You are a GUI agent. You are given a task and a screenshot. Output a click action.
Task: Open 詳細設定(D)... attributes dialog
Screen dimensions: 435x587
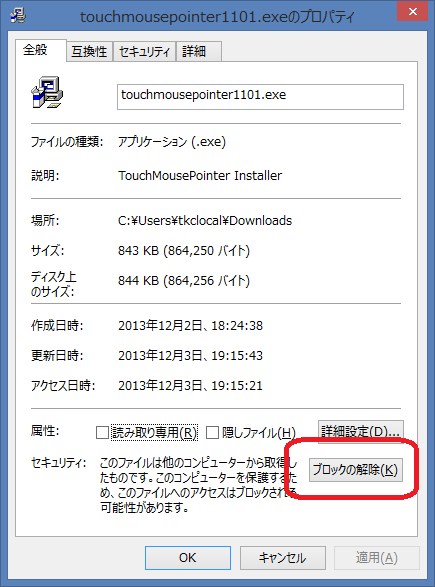tap(361, 432)
